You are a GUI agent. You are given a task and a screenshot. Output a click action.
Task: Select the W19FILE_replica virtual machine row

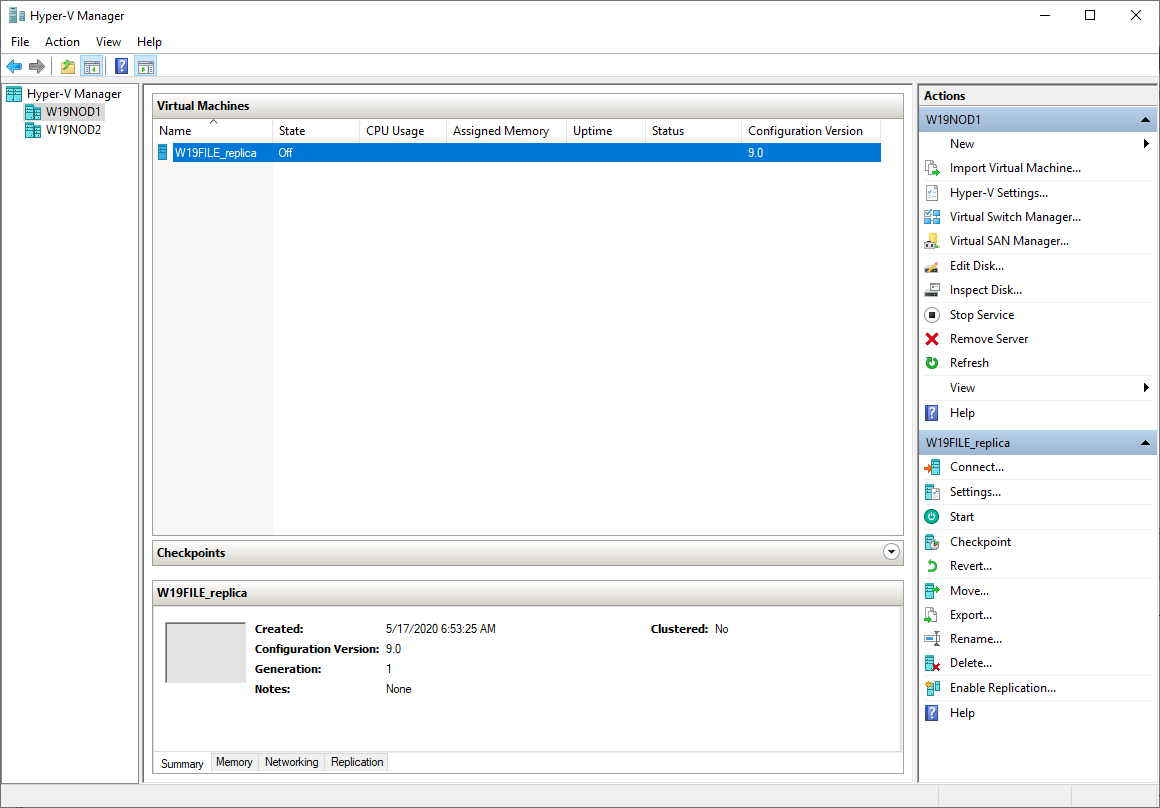[x=518, y=152]
